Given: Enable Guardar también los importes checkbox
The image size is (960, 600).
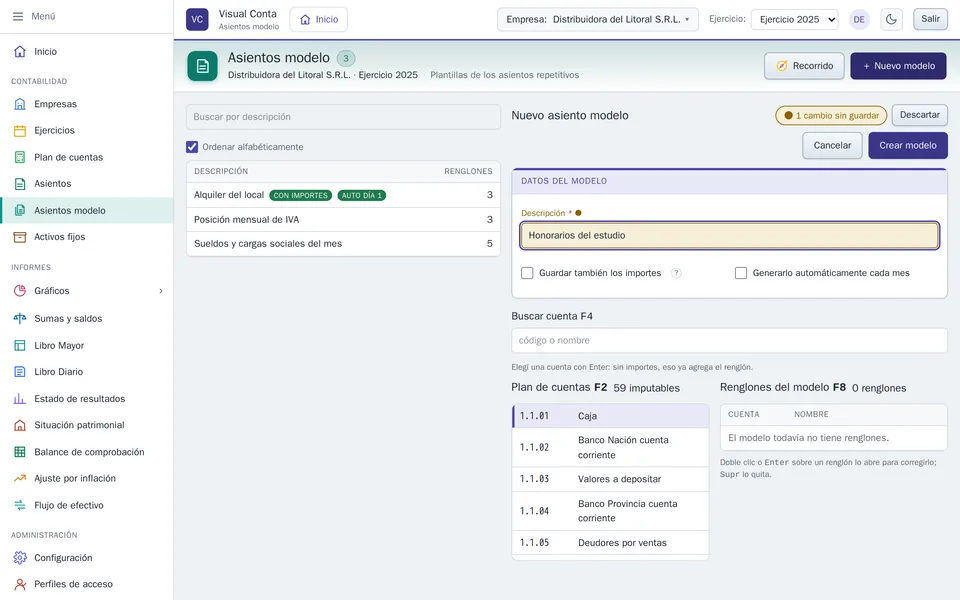Looking at the screenshot, I should coord(527,273).
